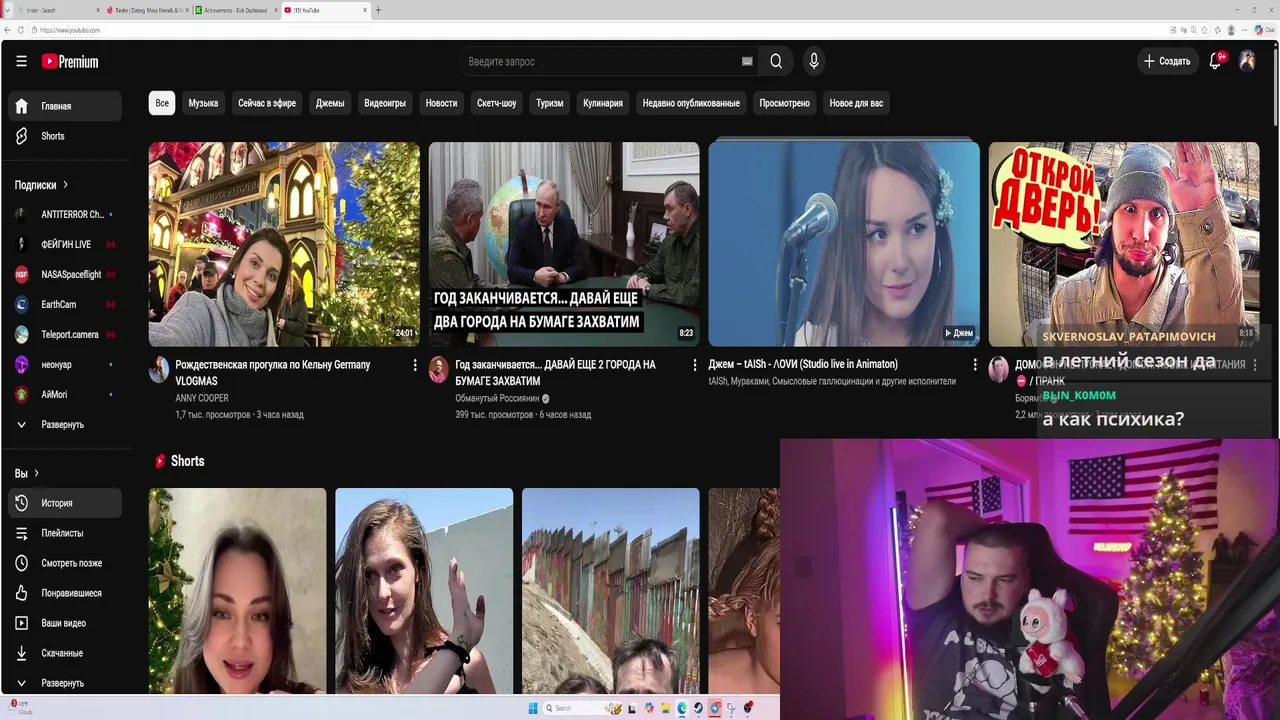Start voice search with the microphone icon
The image size is (1280, 720).
coord(814,62)
